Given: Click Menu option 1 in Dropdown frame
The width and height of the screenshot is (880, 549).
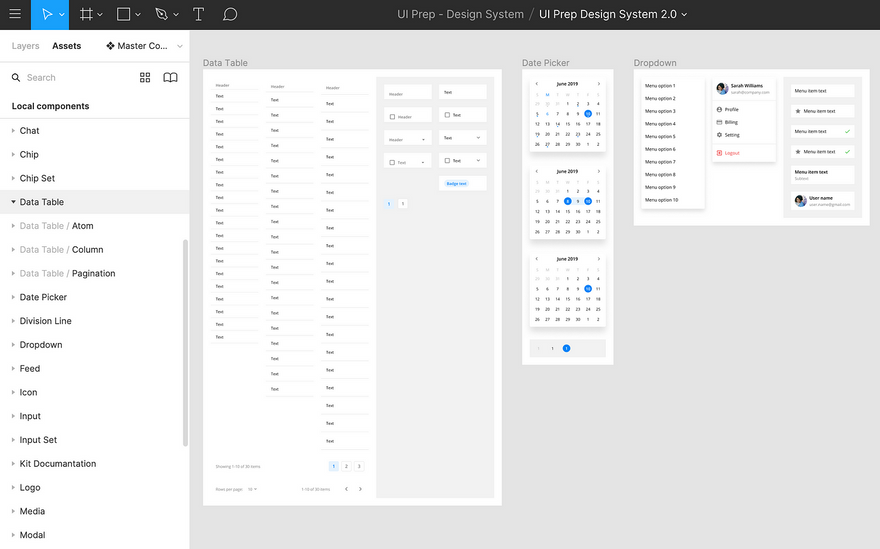Looking at the screenshot, I should pos(660,86).
